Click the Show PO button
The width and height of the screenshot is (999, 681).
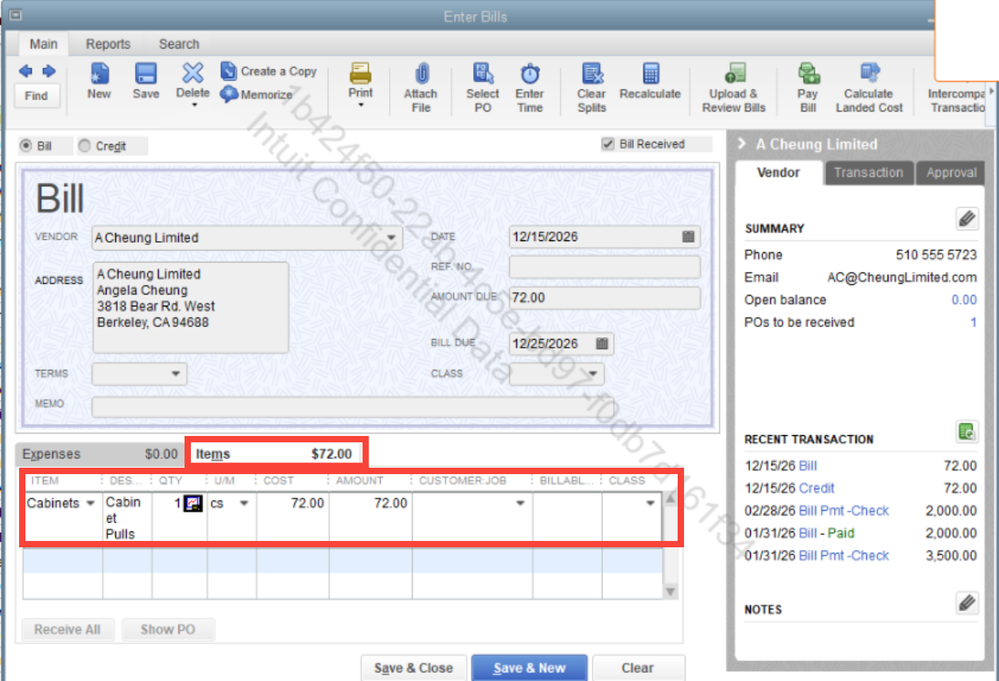[x=168, y=629]
